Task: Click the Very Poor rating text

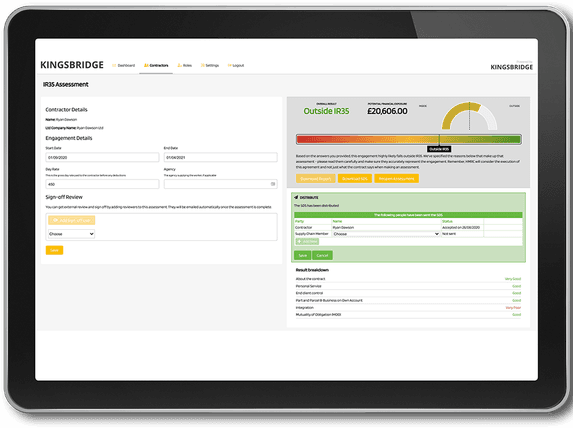Action: click(x=513, y=308)
